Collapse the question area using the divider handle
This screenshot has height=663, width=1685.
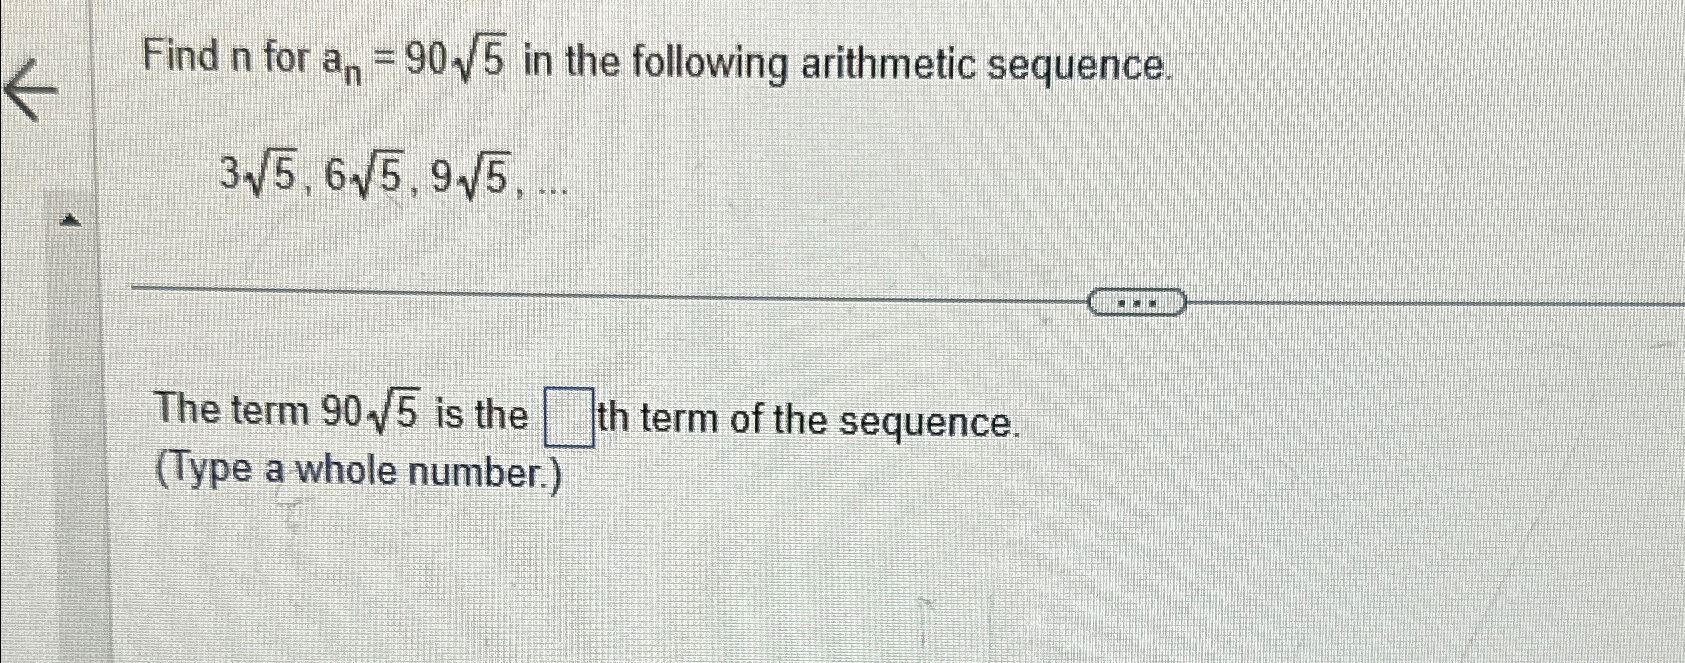coord(1138,300)
